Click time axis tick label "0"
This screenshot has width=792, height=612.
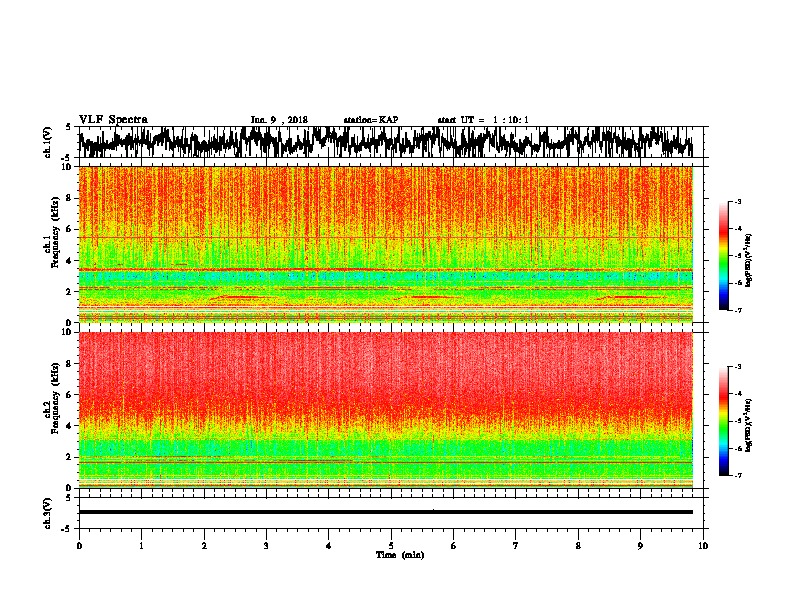click(79, 546)
